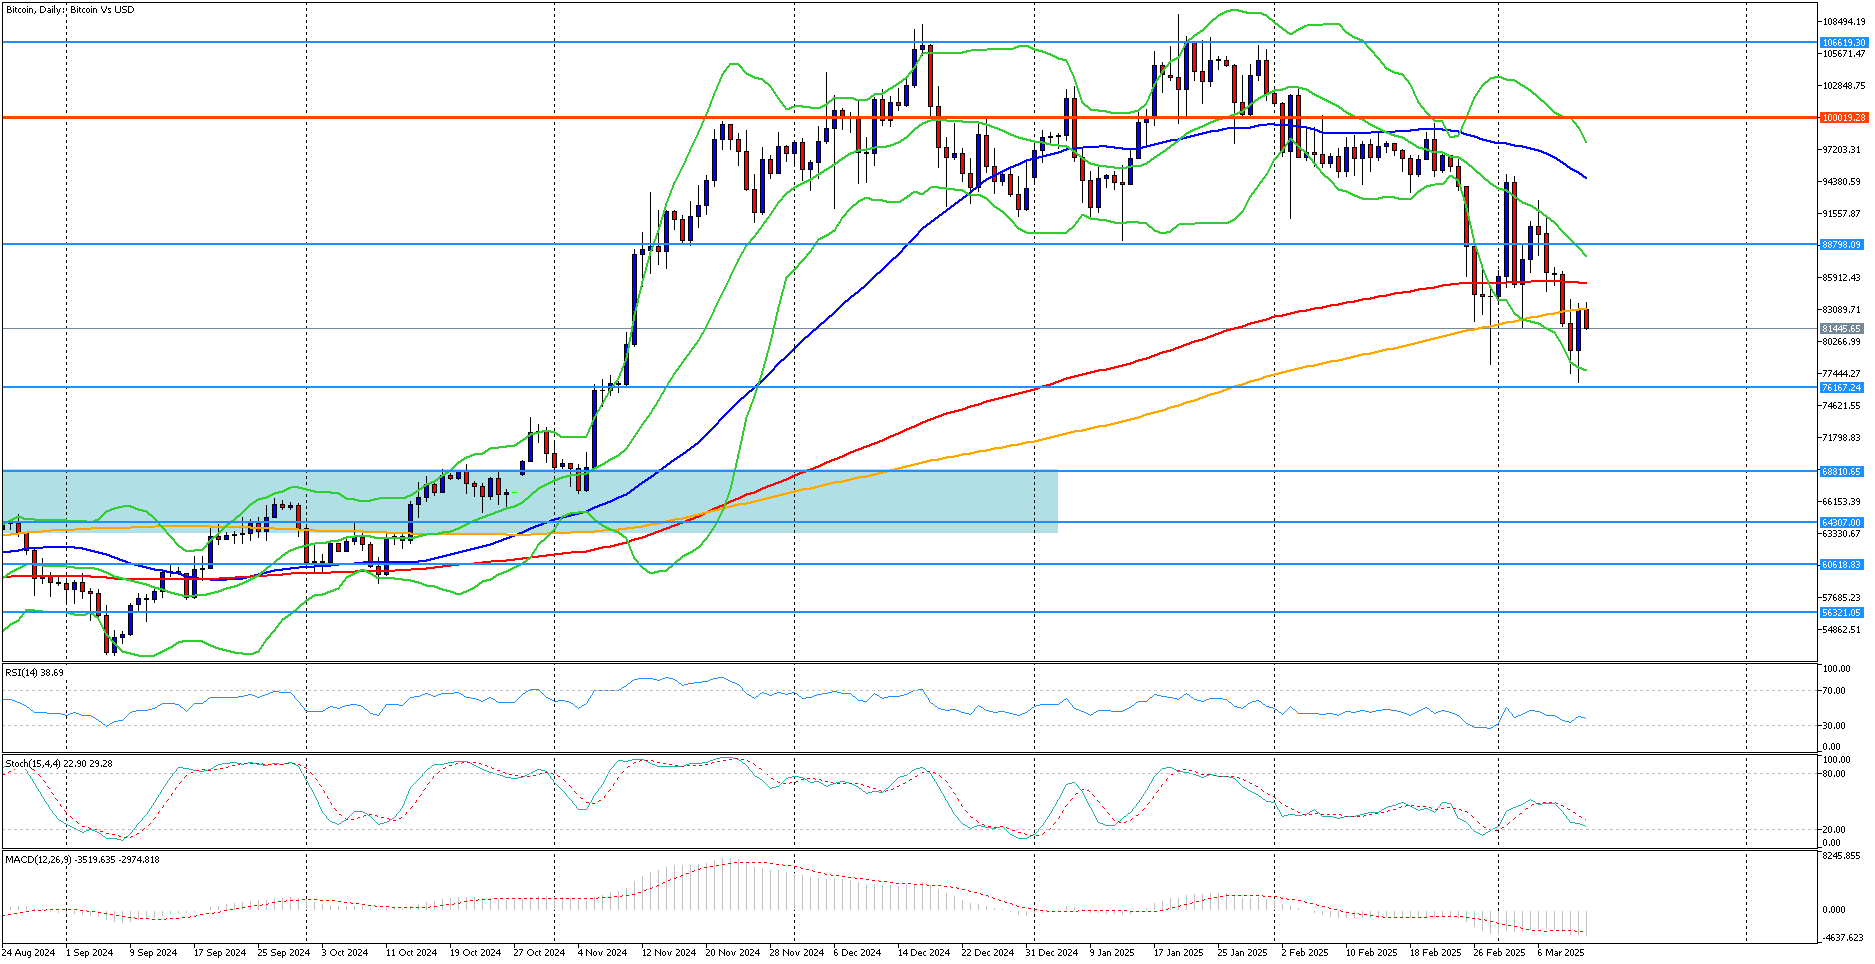
Task: Click the 80266.99 price axis label
Action: tap(1842, 342)
